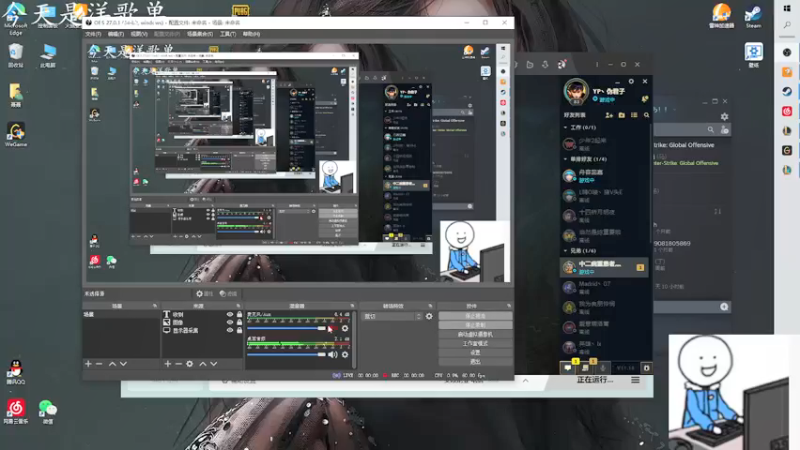This screenshot has width=800, height=450.
Task: Adjust desktop audio volume slider
Action: 286,355
